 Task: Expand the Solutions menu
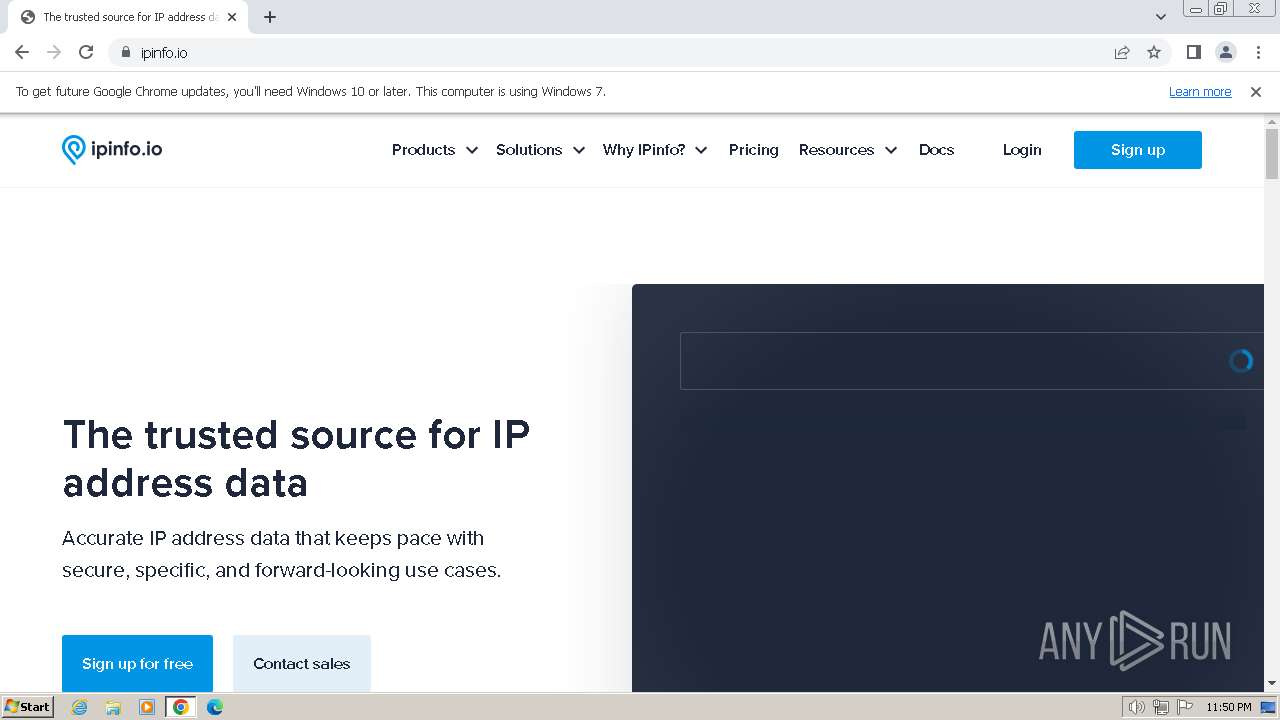click(540, 150)
